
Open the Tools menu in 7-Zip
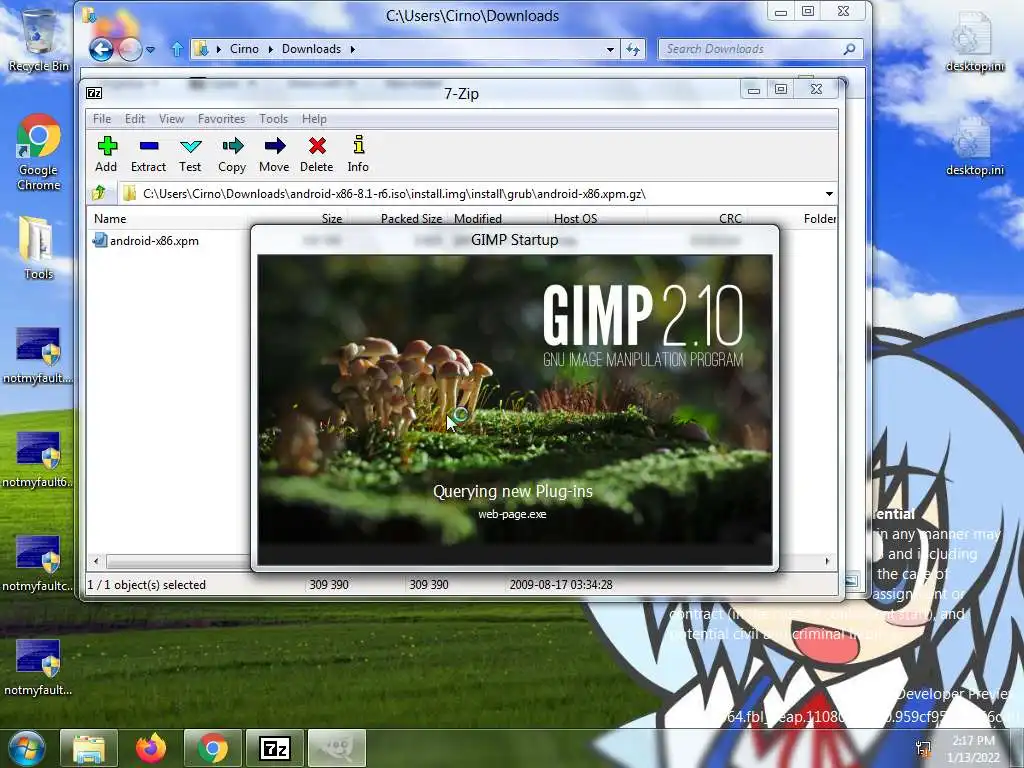coord(274,119)
